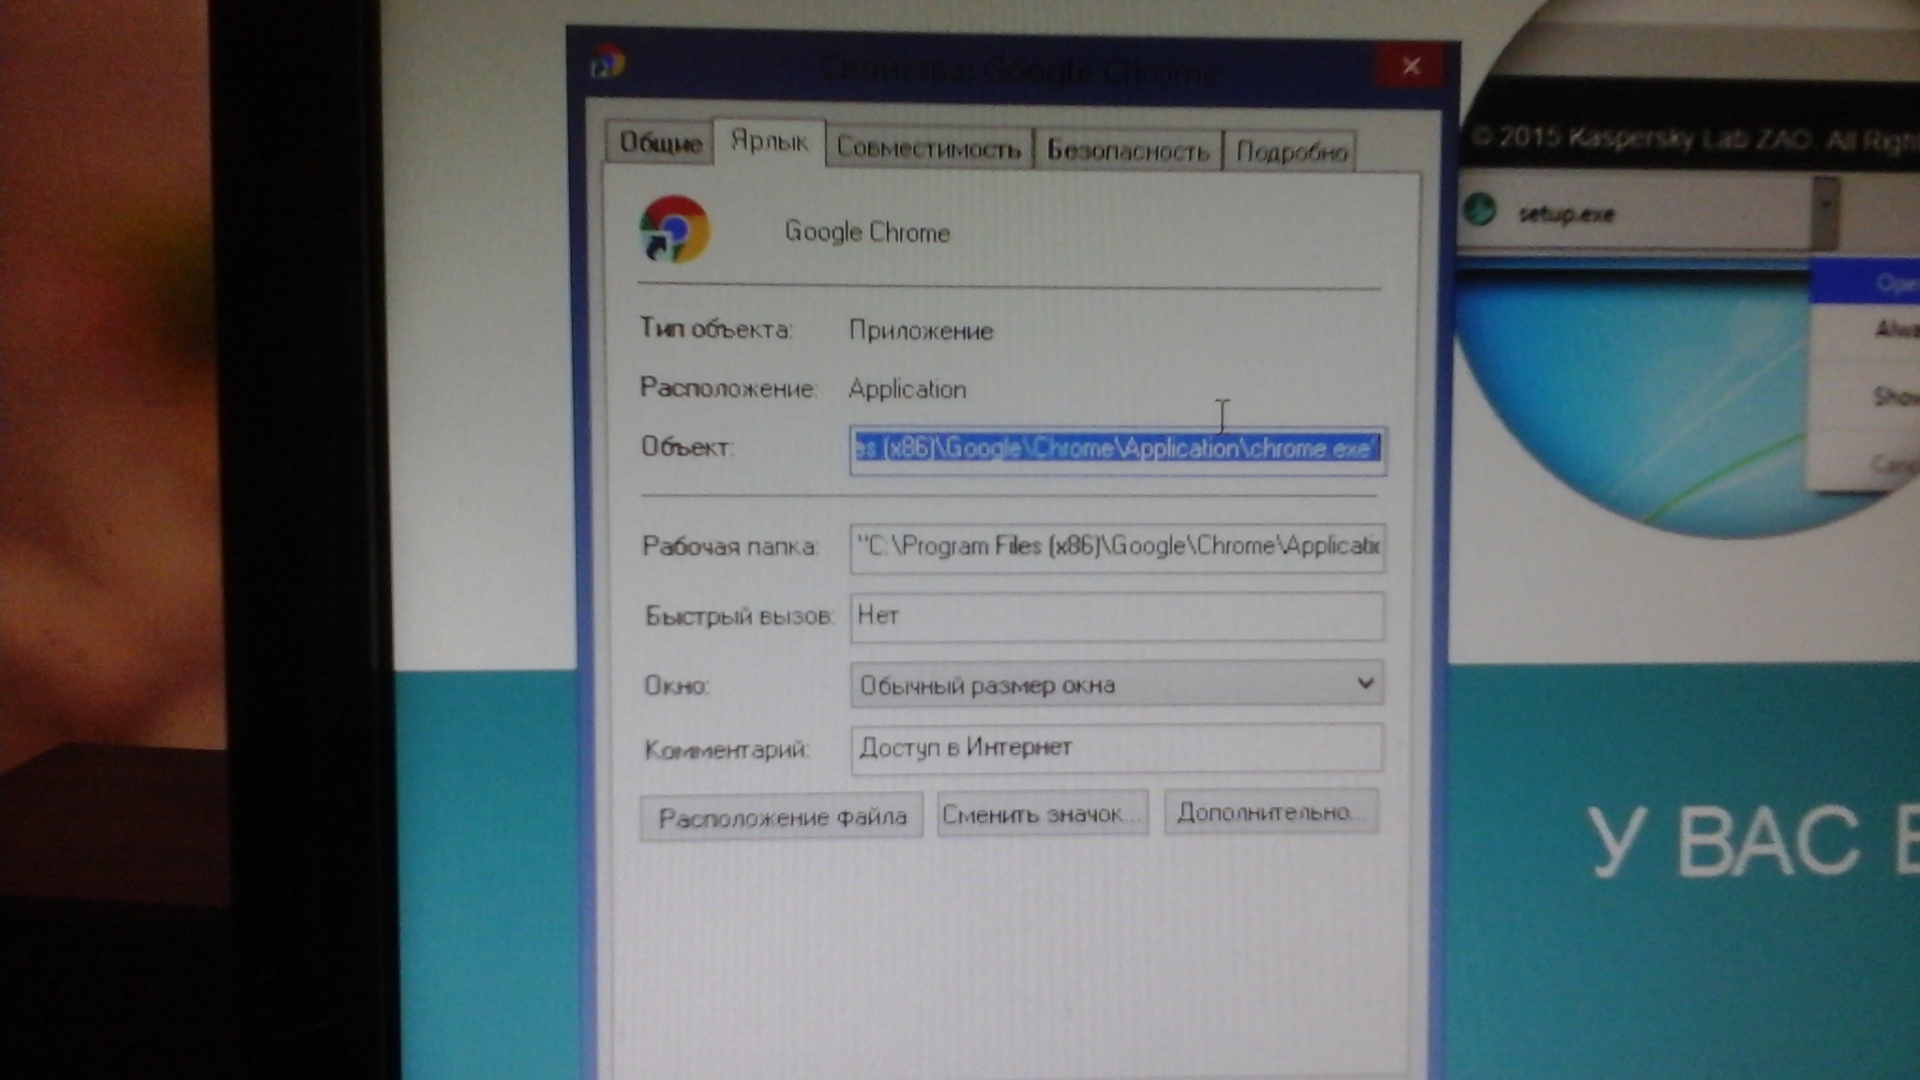The height and width of the screenshot is (1080, 1920).
Task: Switch to the Общие tab
Action: 660,143
